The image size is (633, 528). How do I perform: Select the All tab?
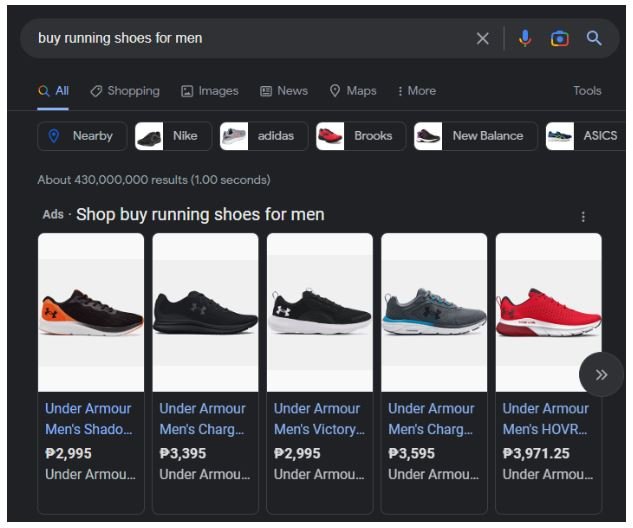53,91
